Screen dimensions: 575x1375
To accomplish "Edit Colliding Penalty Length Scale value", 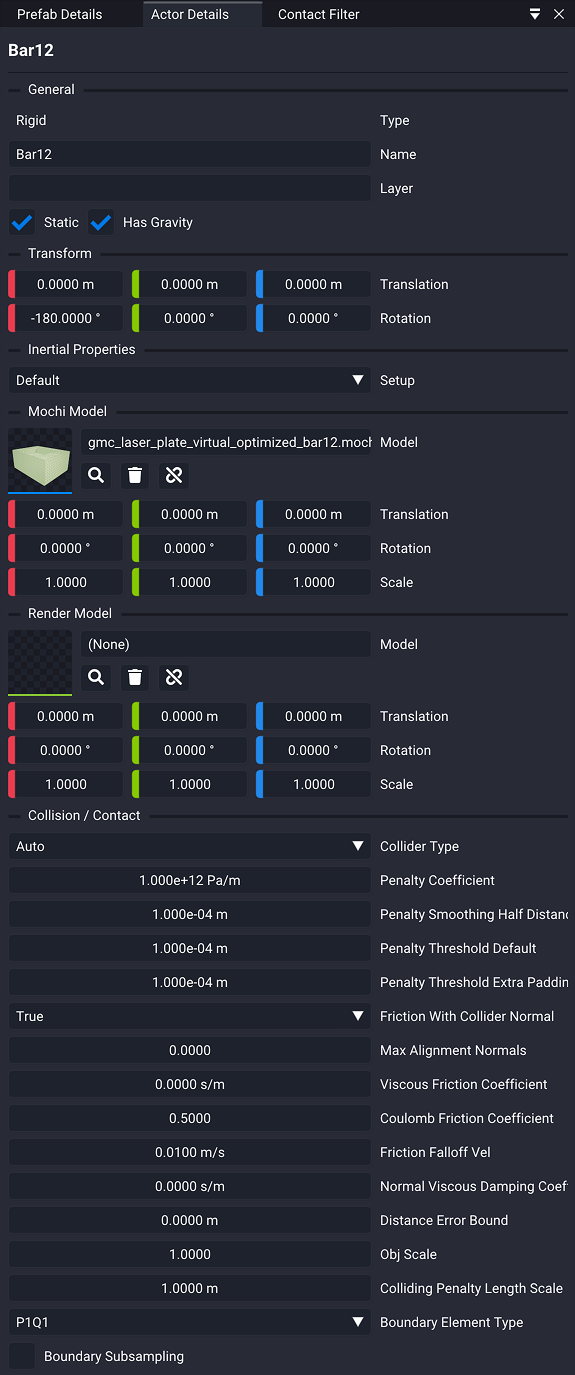I will click(x=190, y=1288).
